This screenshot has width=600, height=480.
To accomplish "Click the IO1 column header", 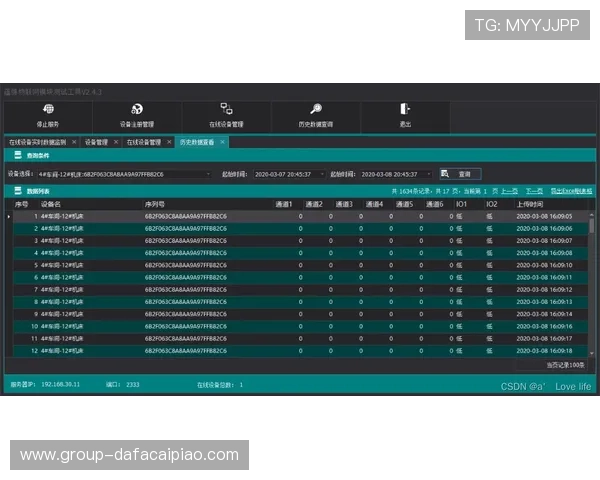I will 461,204.
